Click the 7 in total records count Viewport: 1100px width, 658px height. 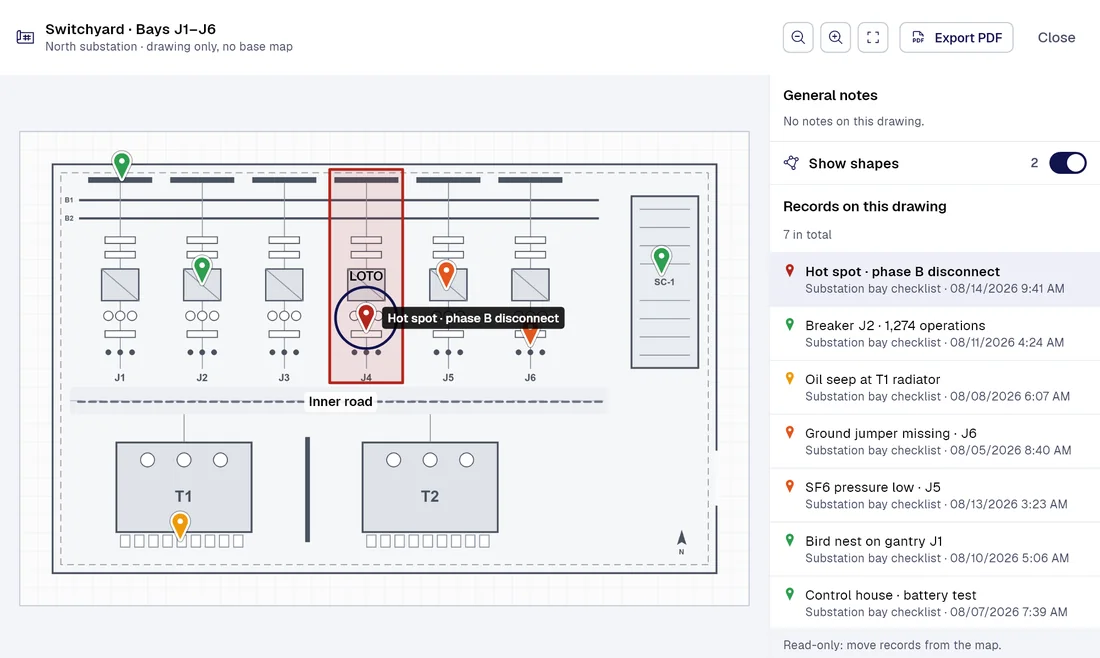tap(807, 234)
